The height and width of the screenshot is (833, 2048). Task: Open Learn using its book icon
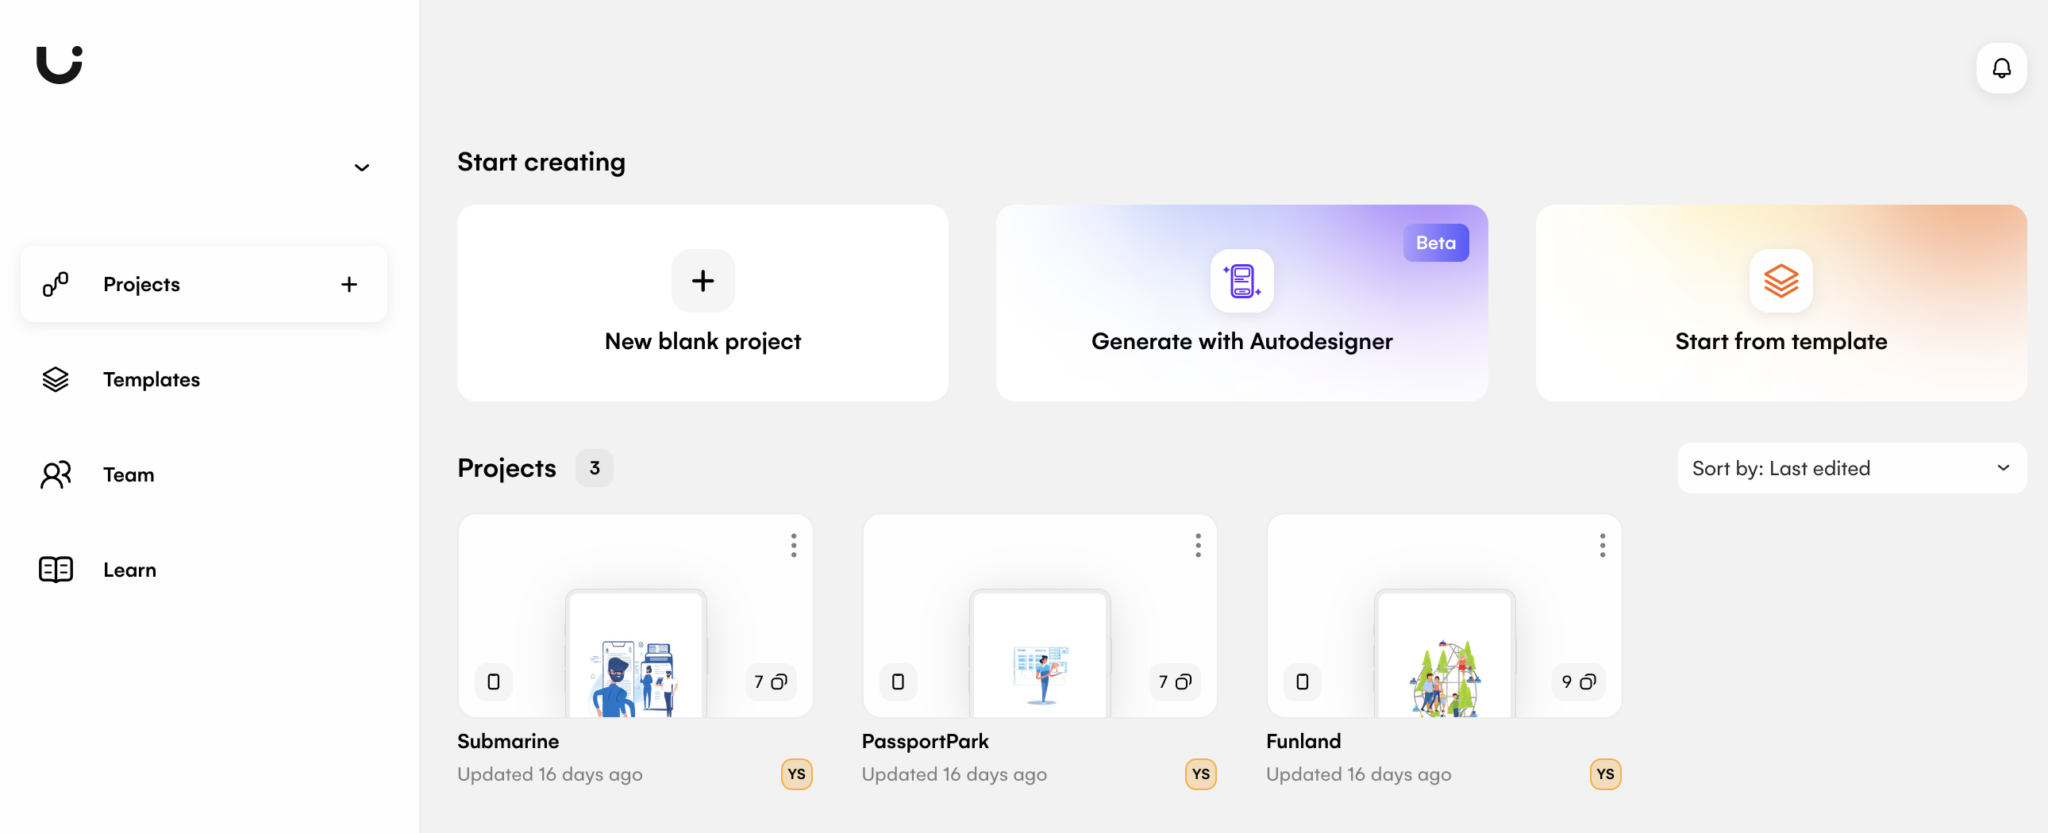(55, 569)
